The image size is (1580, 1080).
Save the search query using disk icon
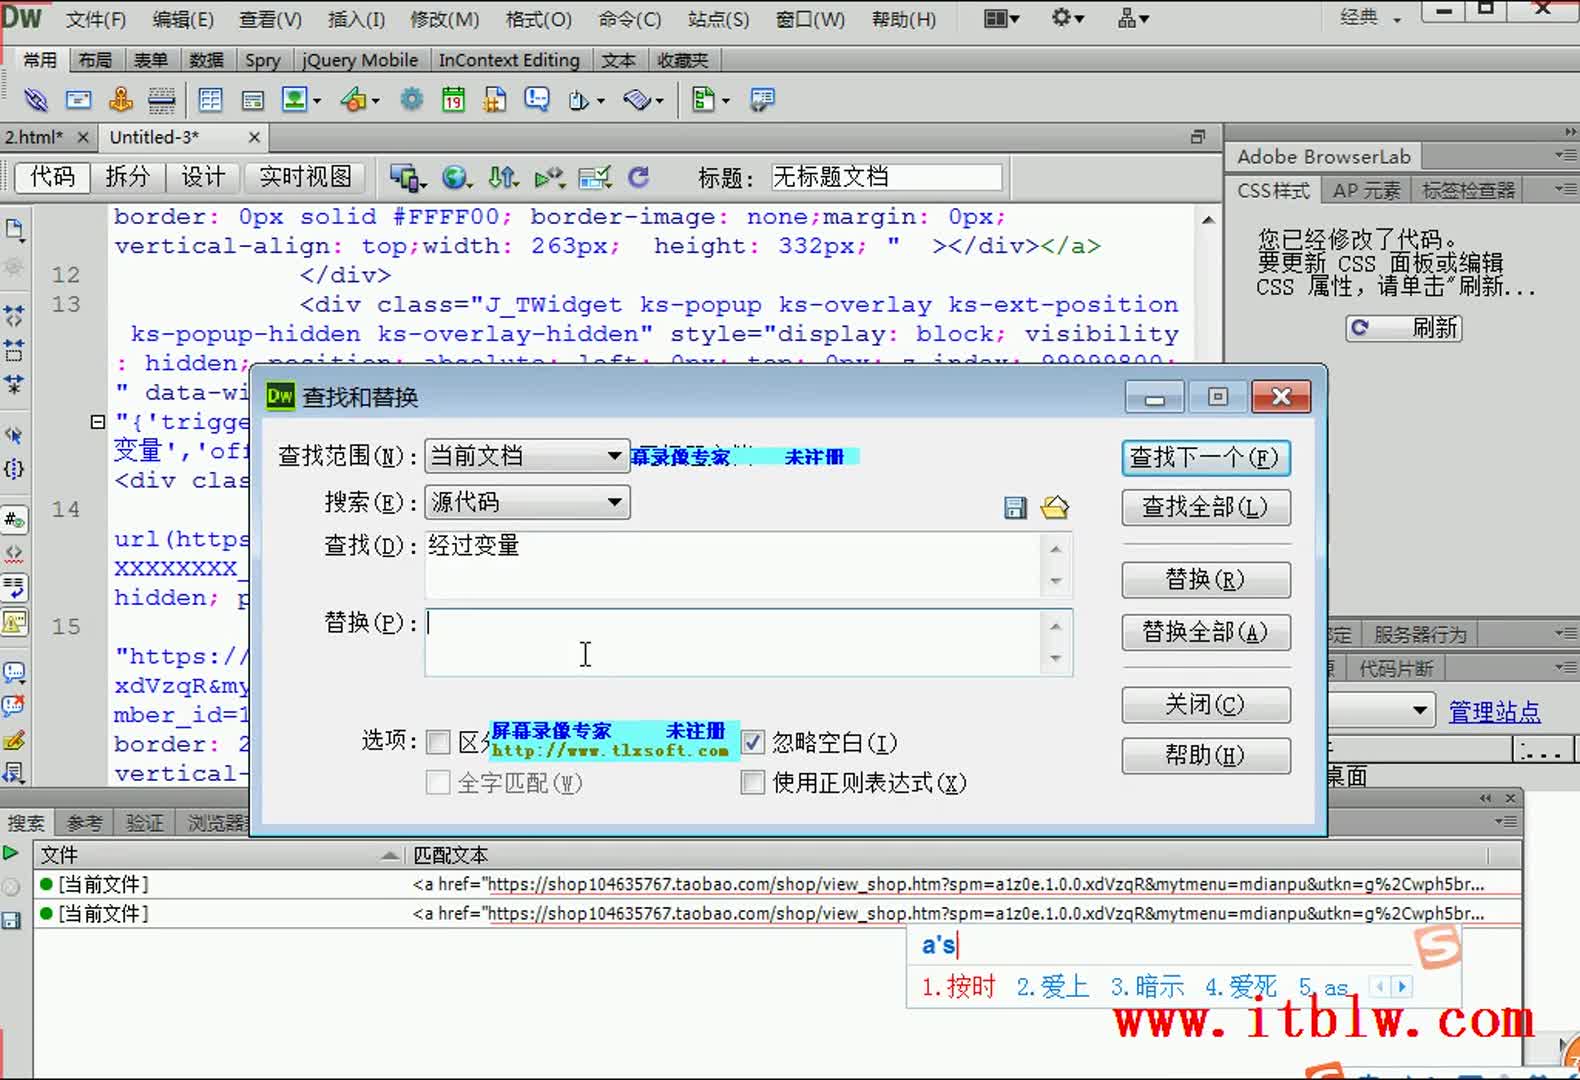(x=1015, y=508)
